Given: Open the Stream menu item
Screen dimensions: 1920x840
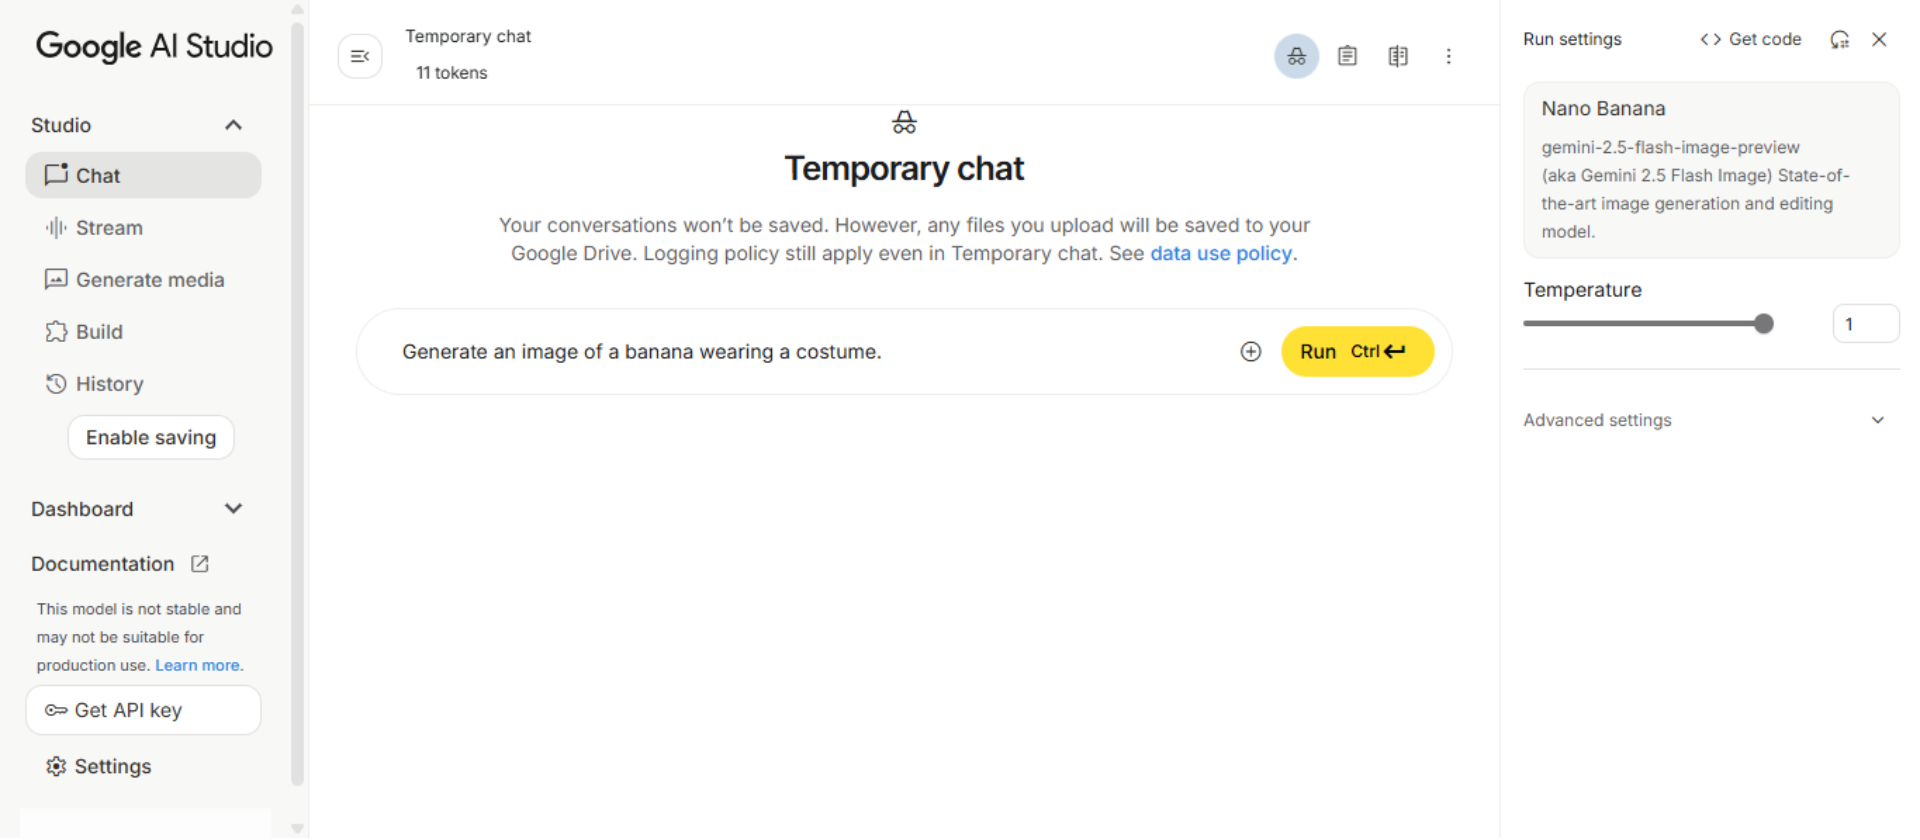Looking at the screenshot, I should pos(108,228).
